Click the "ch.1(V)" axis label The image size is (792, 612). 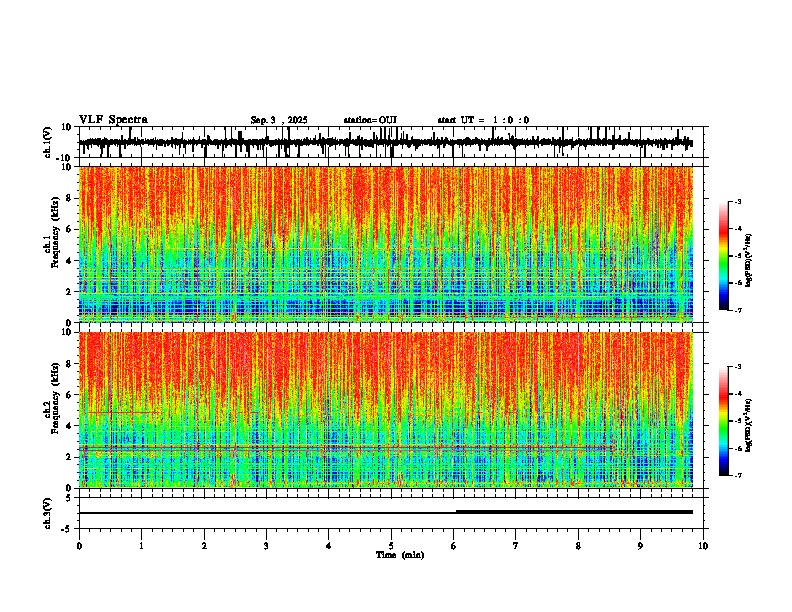click(47, 142)
